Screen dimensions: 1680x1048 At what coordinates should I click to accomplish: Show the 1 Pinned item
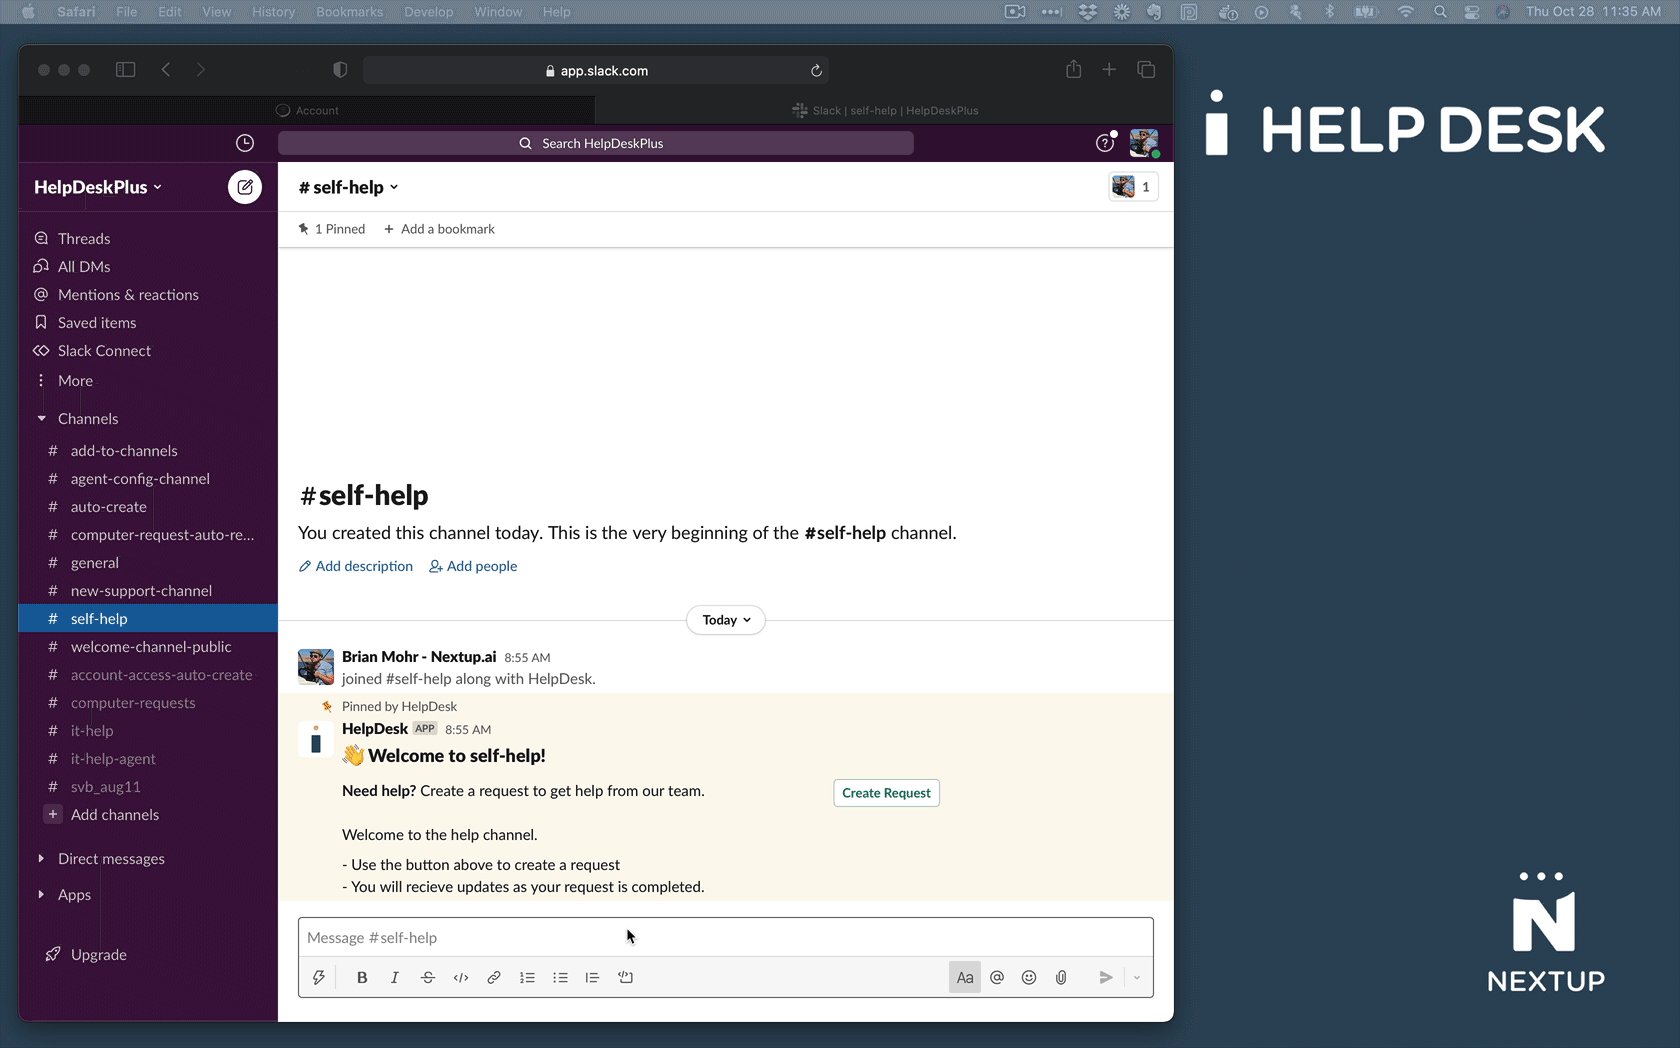(x=332, y=229)
